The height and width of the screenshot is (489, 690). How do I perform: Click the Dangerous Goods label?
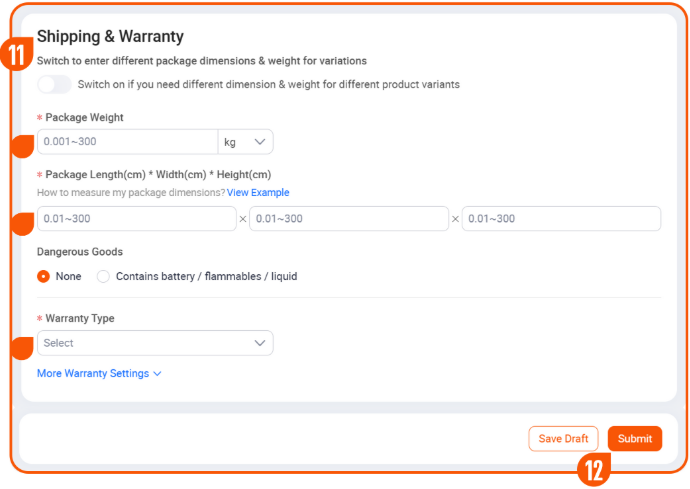[80, 252]
